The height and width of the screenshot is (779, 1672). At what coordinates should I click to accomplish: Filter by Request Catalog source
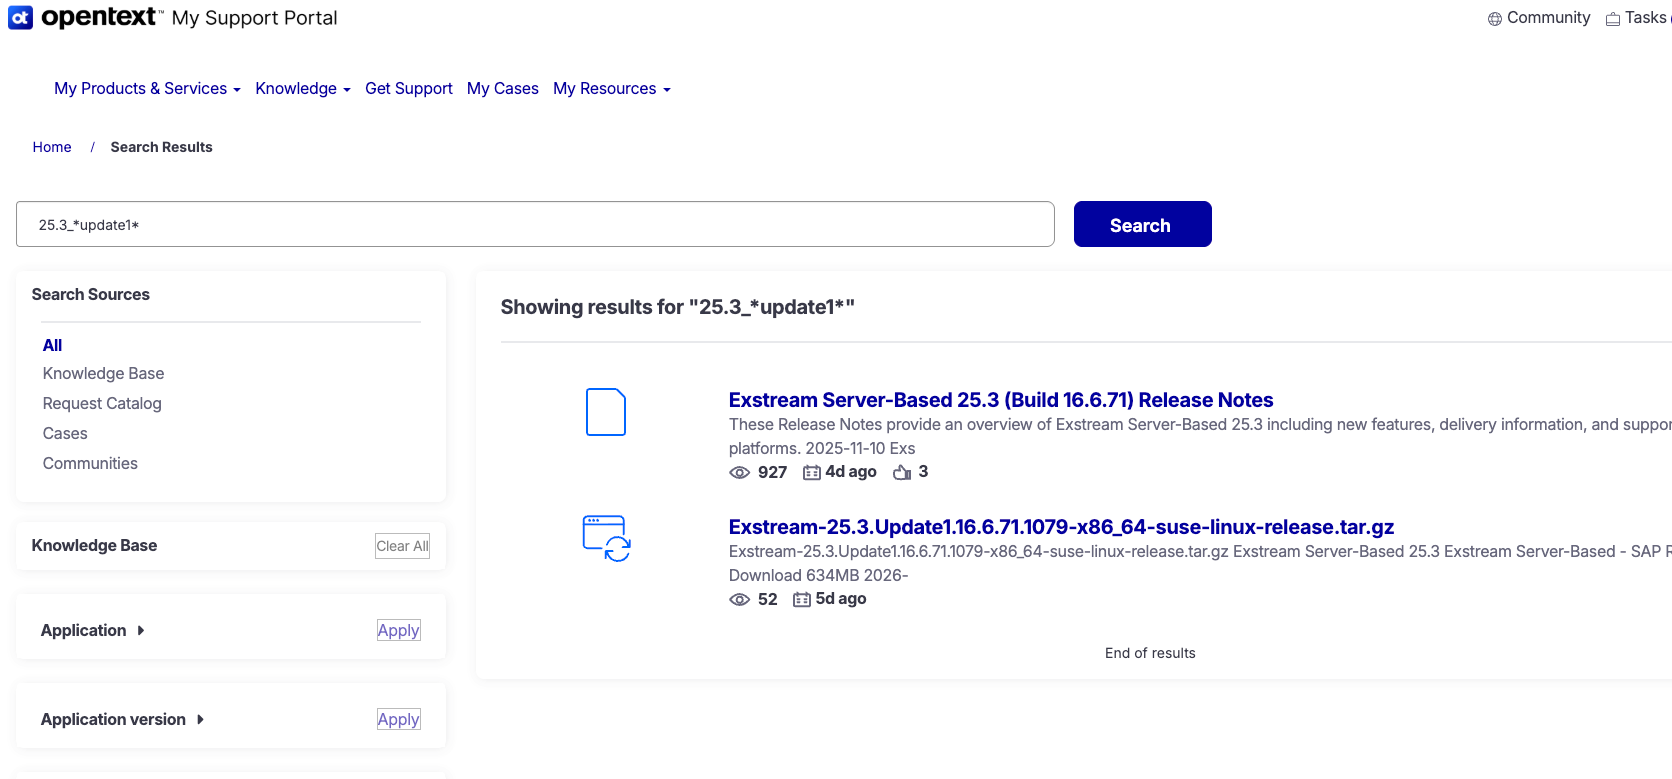[x=102, y=403]
